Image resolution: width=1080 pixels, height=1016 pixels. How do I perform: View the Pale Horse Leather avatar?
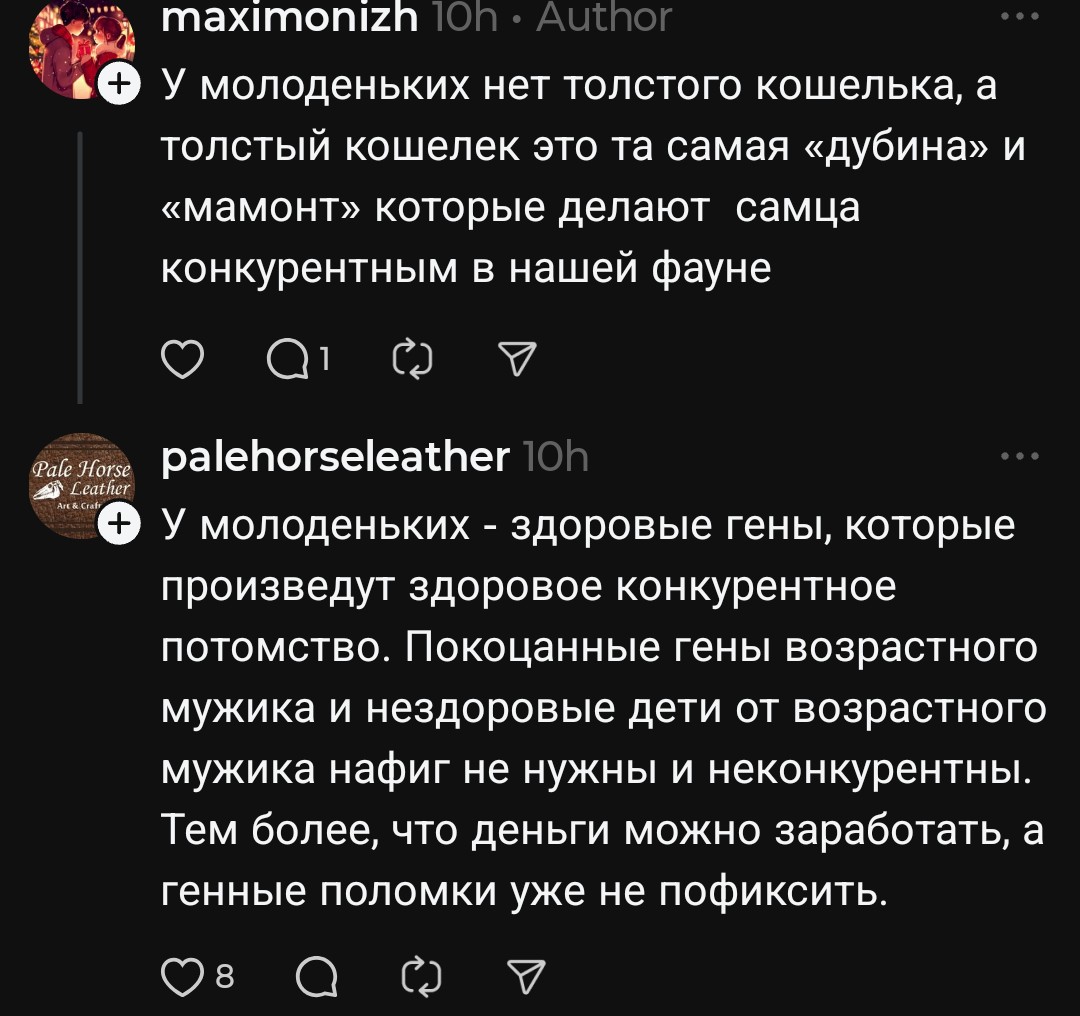tap(80, 484)
